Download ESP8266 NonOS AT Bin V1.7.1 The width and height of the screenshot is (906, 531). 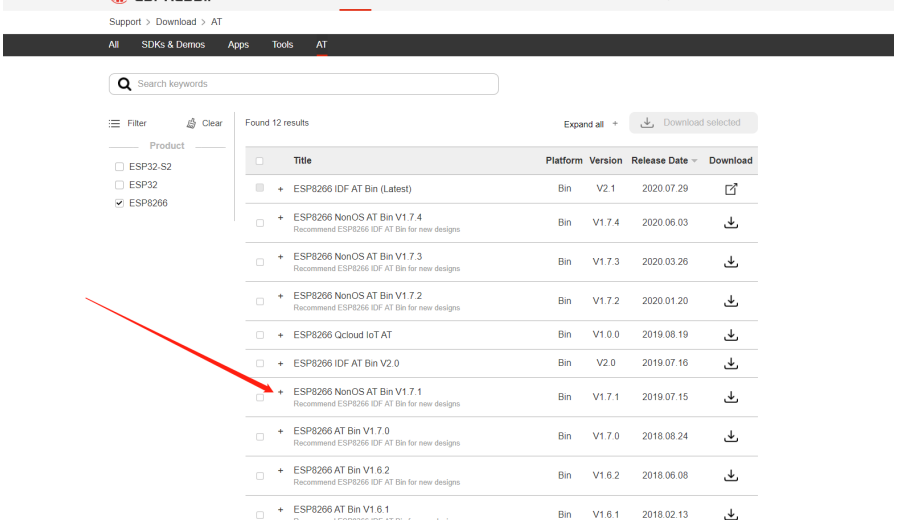(x=731, y=397)
